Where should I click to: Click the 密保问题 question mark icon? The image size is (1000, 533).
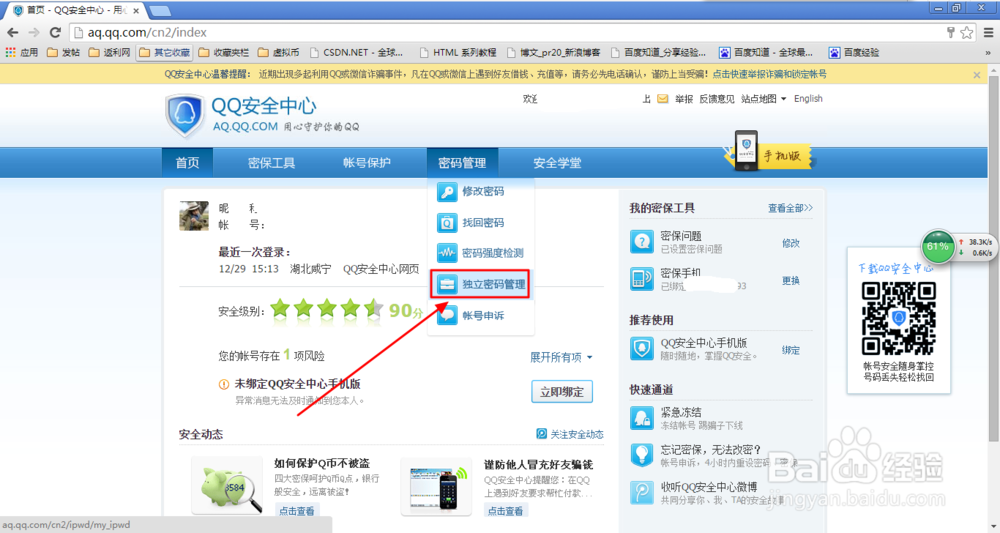pos(642,242)
